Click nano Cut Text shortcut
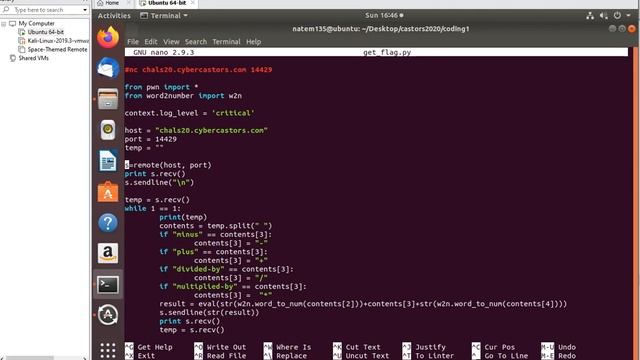640x360 pixels. [x=357, y=347]
